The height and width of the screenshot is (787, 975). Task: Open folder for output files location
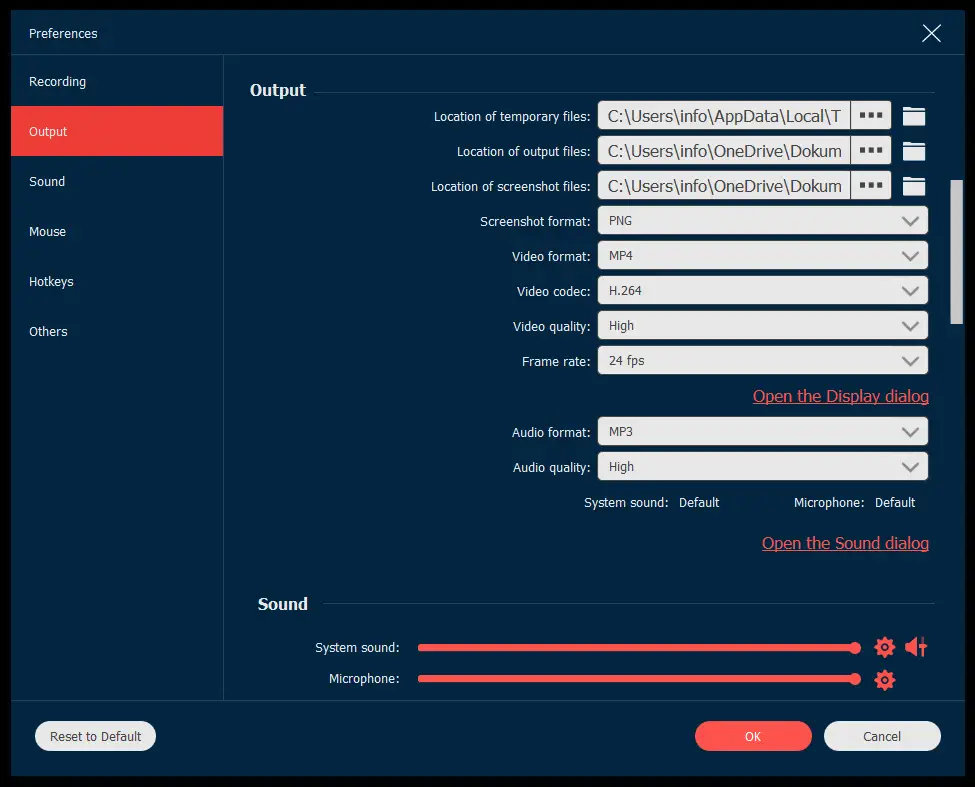tap(913, 151)
